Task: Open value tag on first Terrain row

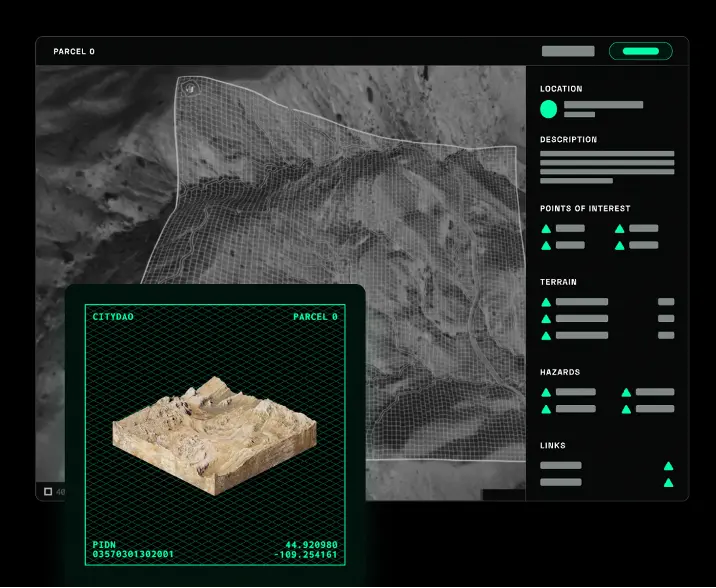Action: click(666, 302)
